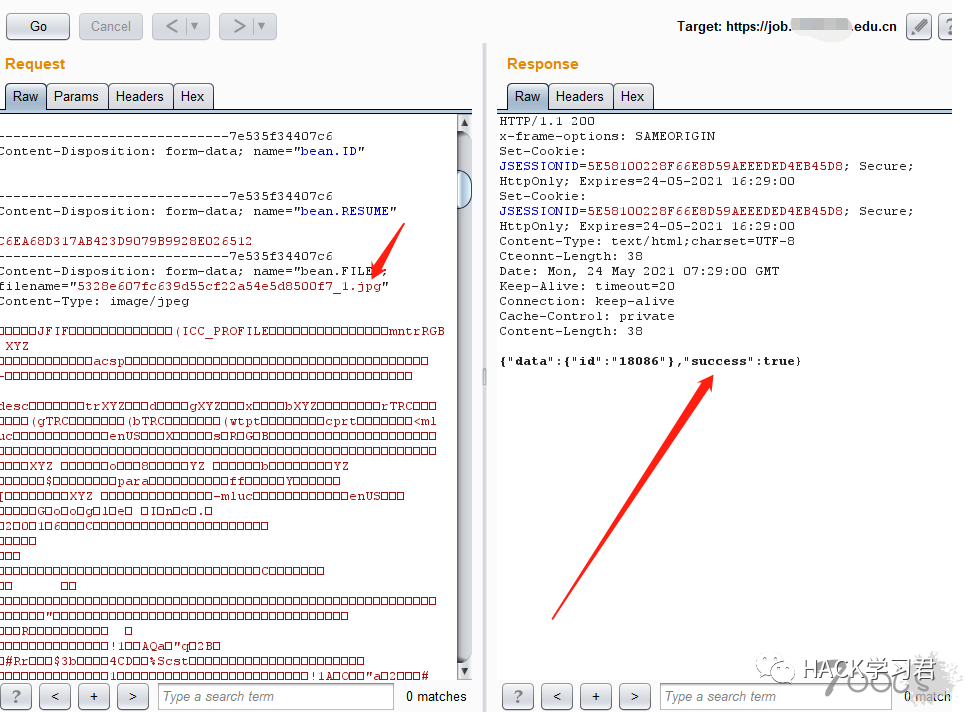
Task: Show the Response Headers tab
Action: click(x=579, y=97)
